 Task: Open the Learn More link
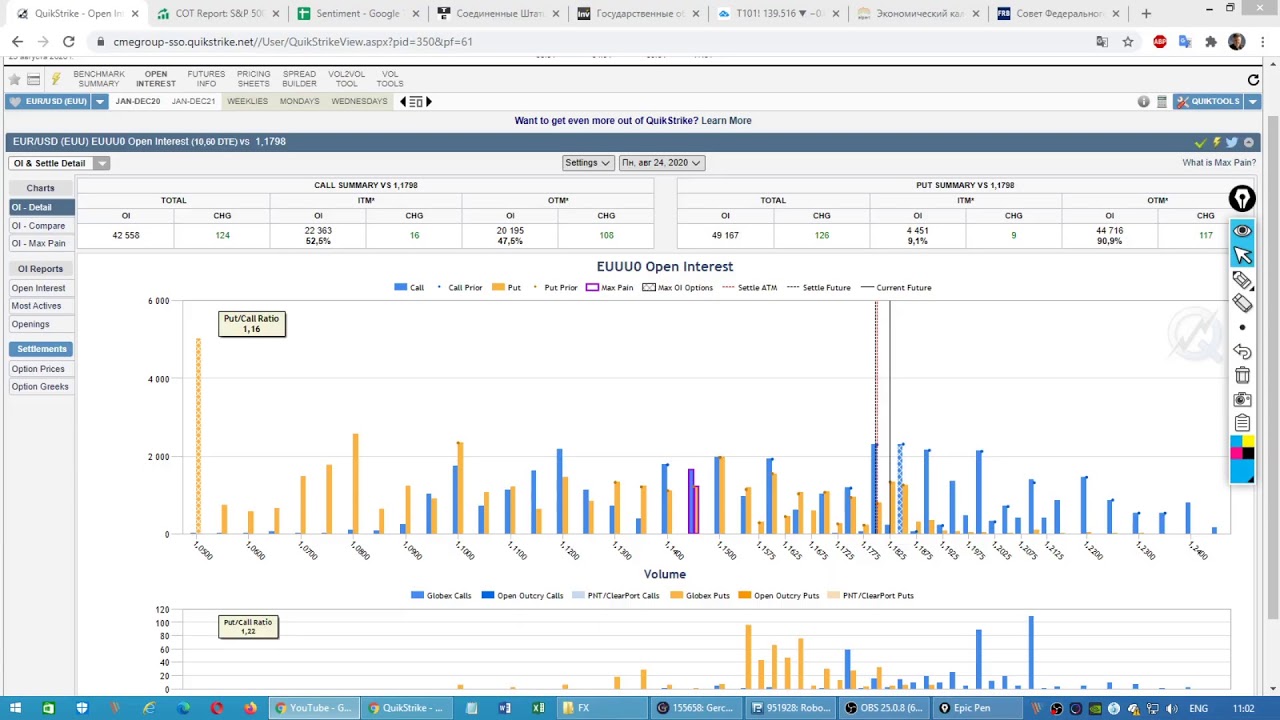point(726,121)
